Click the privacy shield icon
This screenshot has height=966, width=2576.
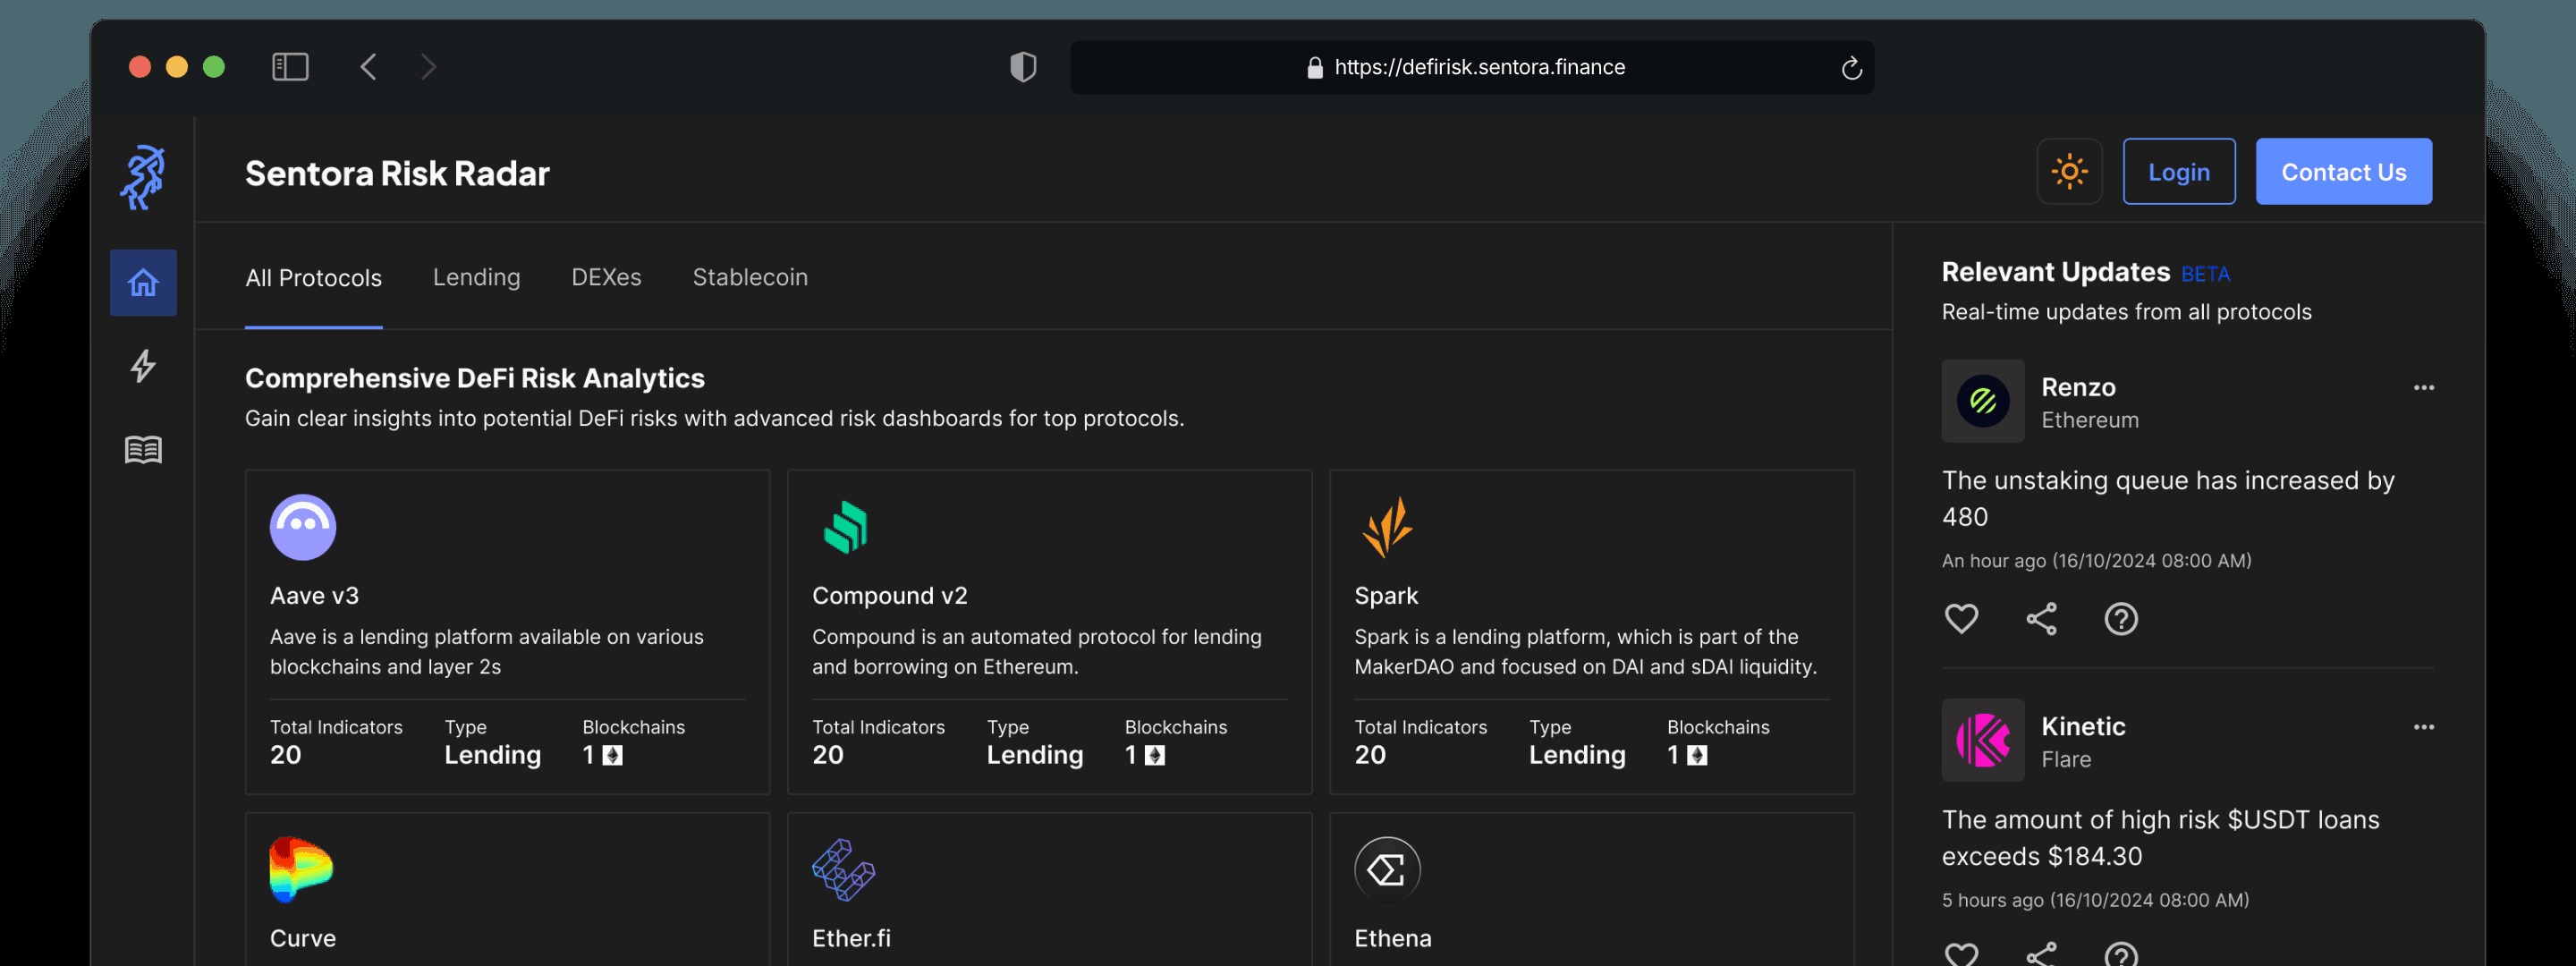[1023, 67]
